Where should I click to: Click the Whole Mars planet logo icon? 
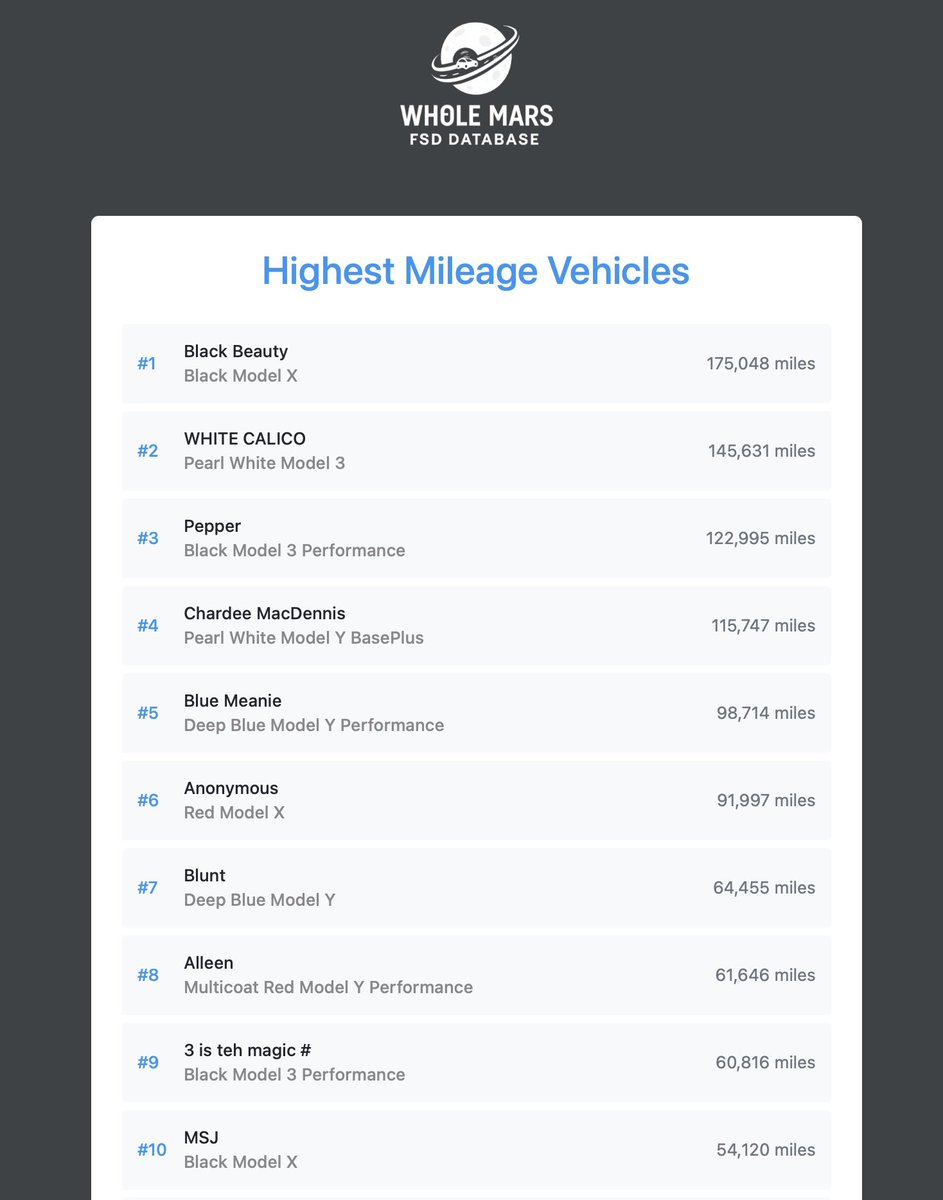tap(476, 57)
